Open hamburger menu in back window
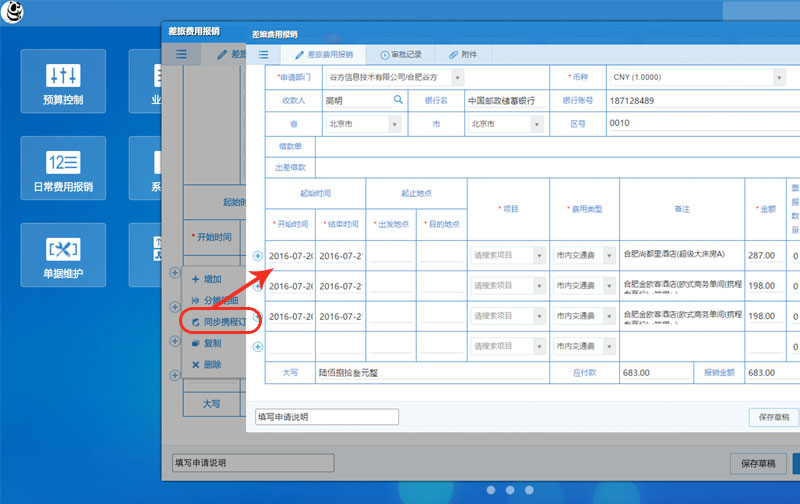Screen dimensions: 800x504 point(181,54)
